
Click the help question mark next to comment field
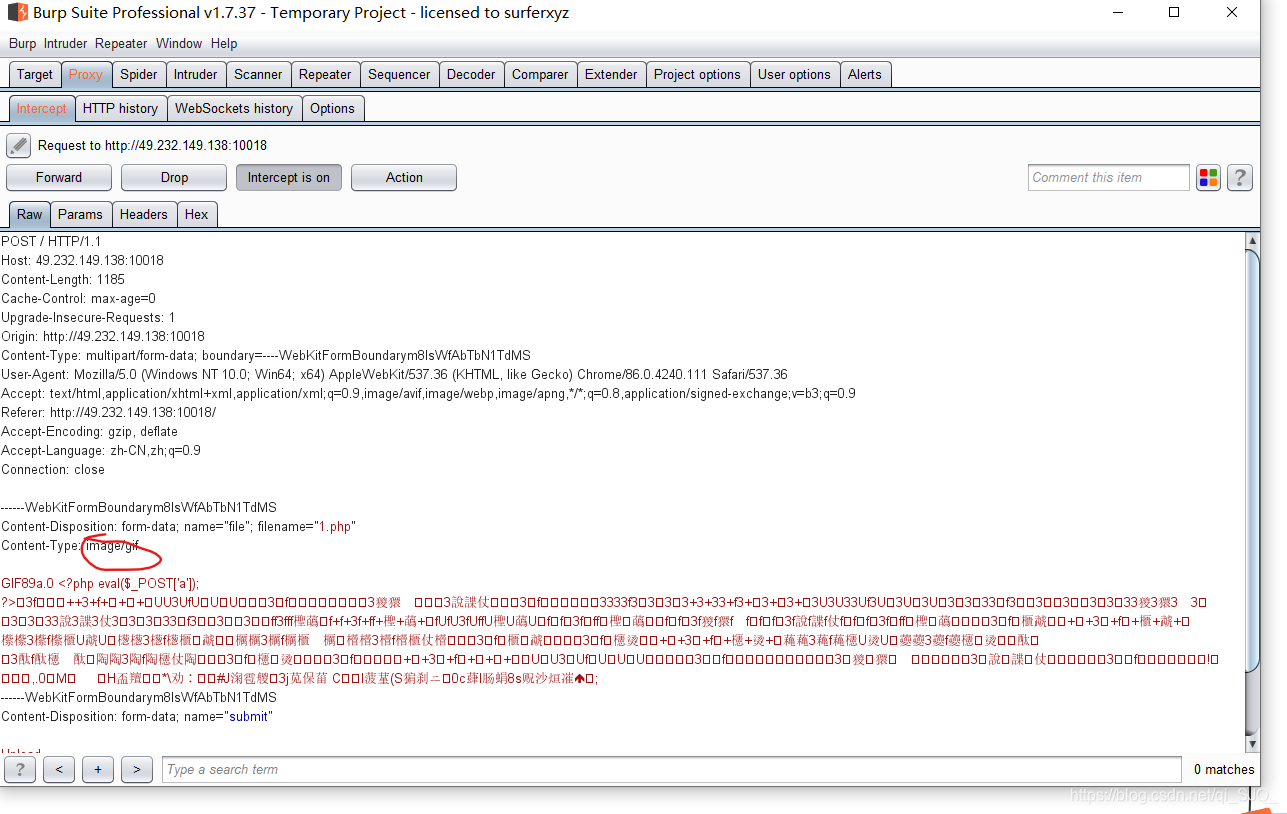(1239, 178)
